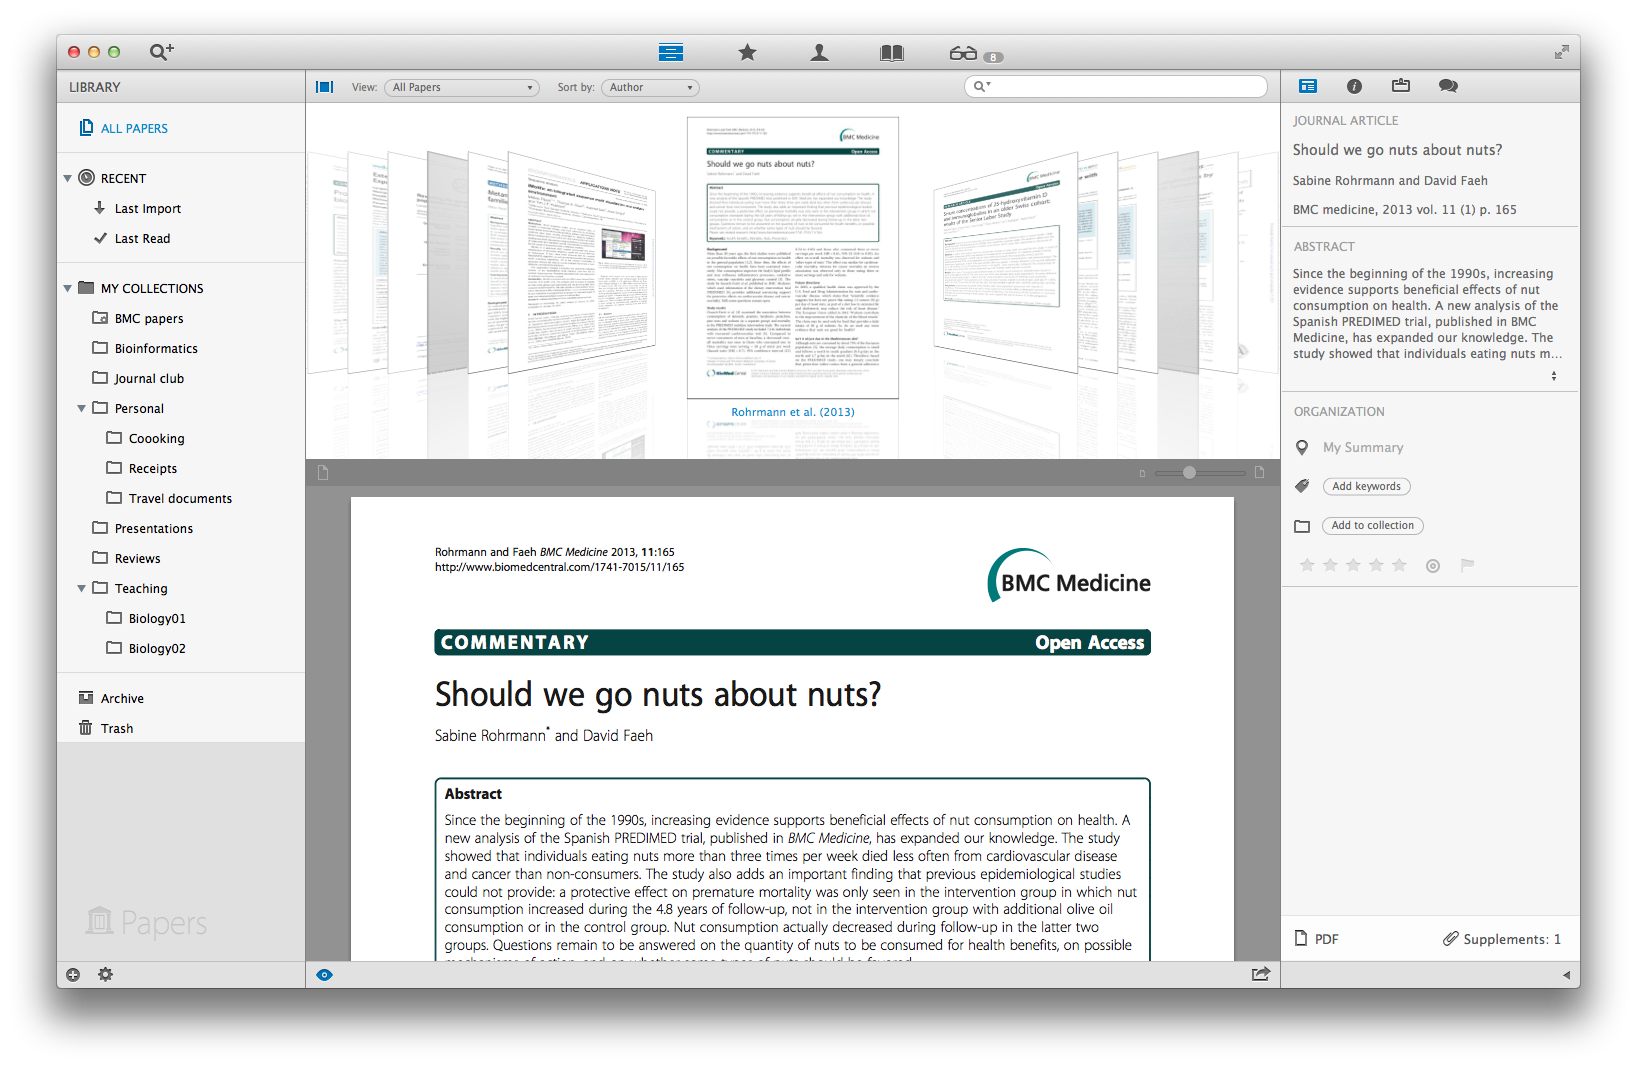The width and height of the screenshot is (1637, 1067).
Task: Collapse the Personal folder triangle
Action: point(82,408)
